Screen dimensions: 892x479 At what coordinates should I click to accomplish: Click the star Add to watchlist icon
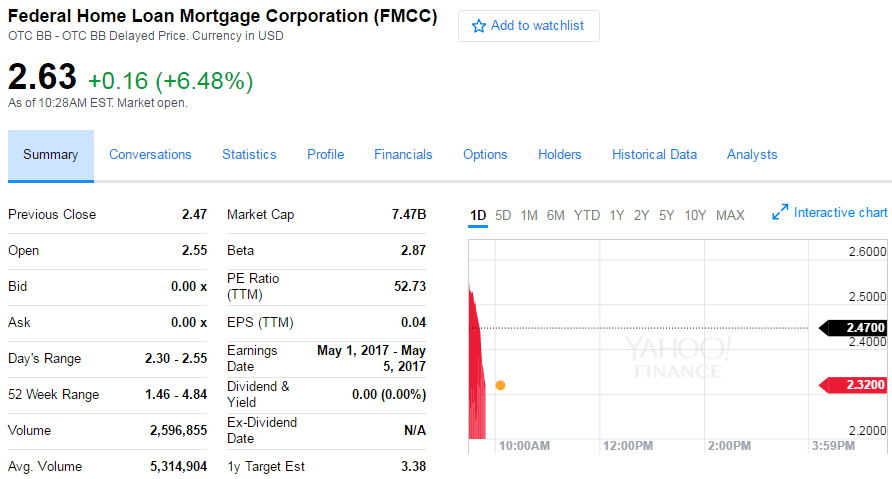point(479,26)
